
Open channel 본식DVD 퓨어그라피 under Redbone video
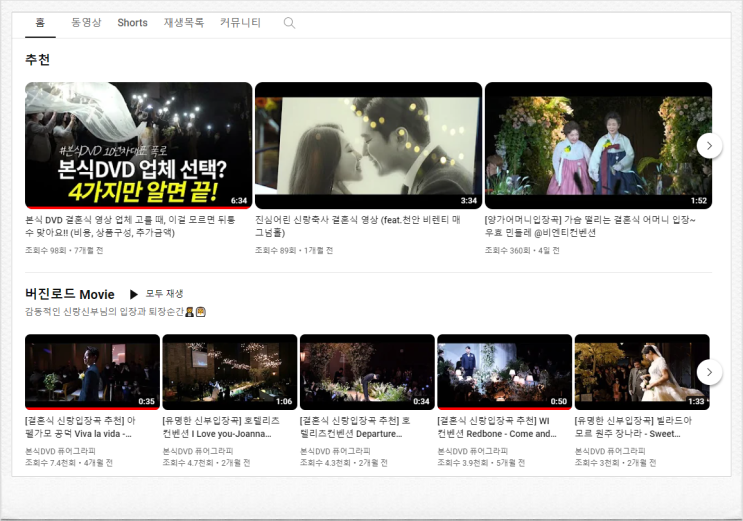click(x=472, y=451)
